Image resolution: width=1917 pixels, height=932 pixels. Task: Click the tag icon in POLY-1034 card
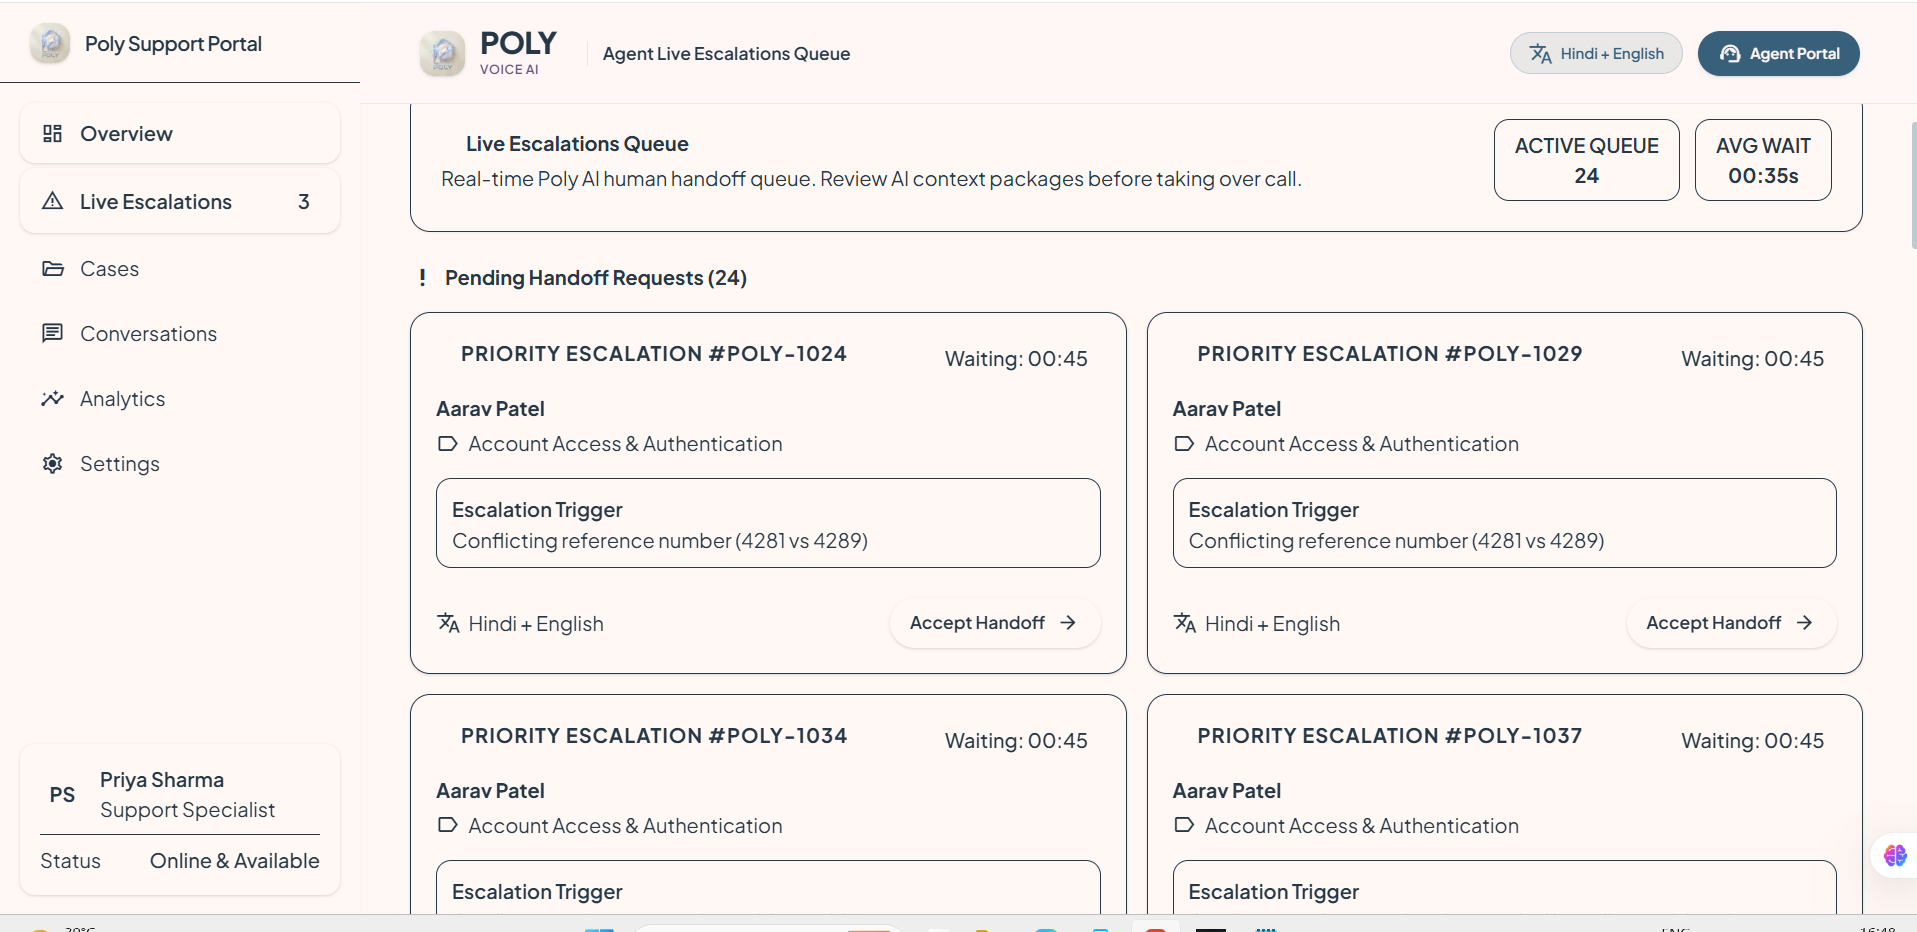(x=448, y=825)
